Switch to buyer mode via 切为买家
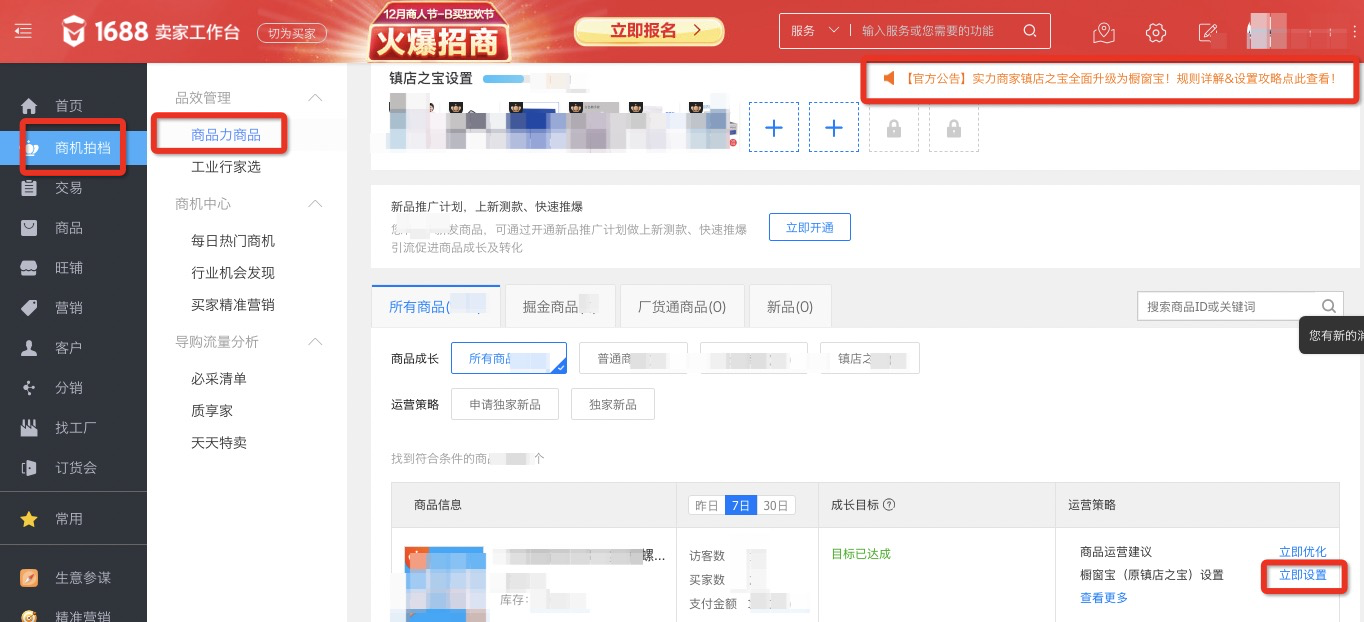1364x622 pixels. 292,32
